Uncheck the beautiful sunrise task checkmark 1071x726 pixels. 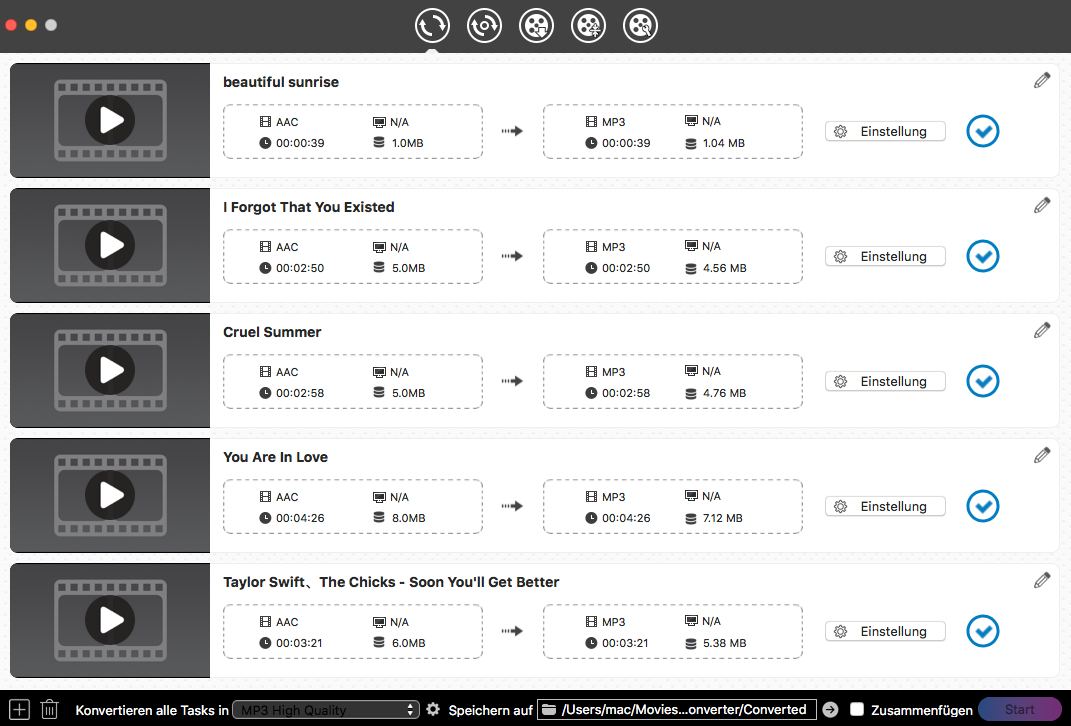point(983,131)
